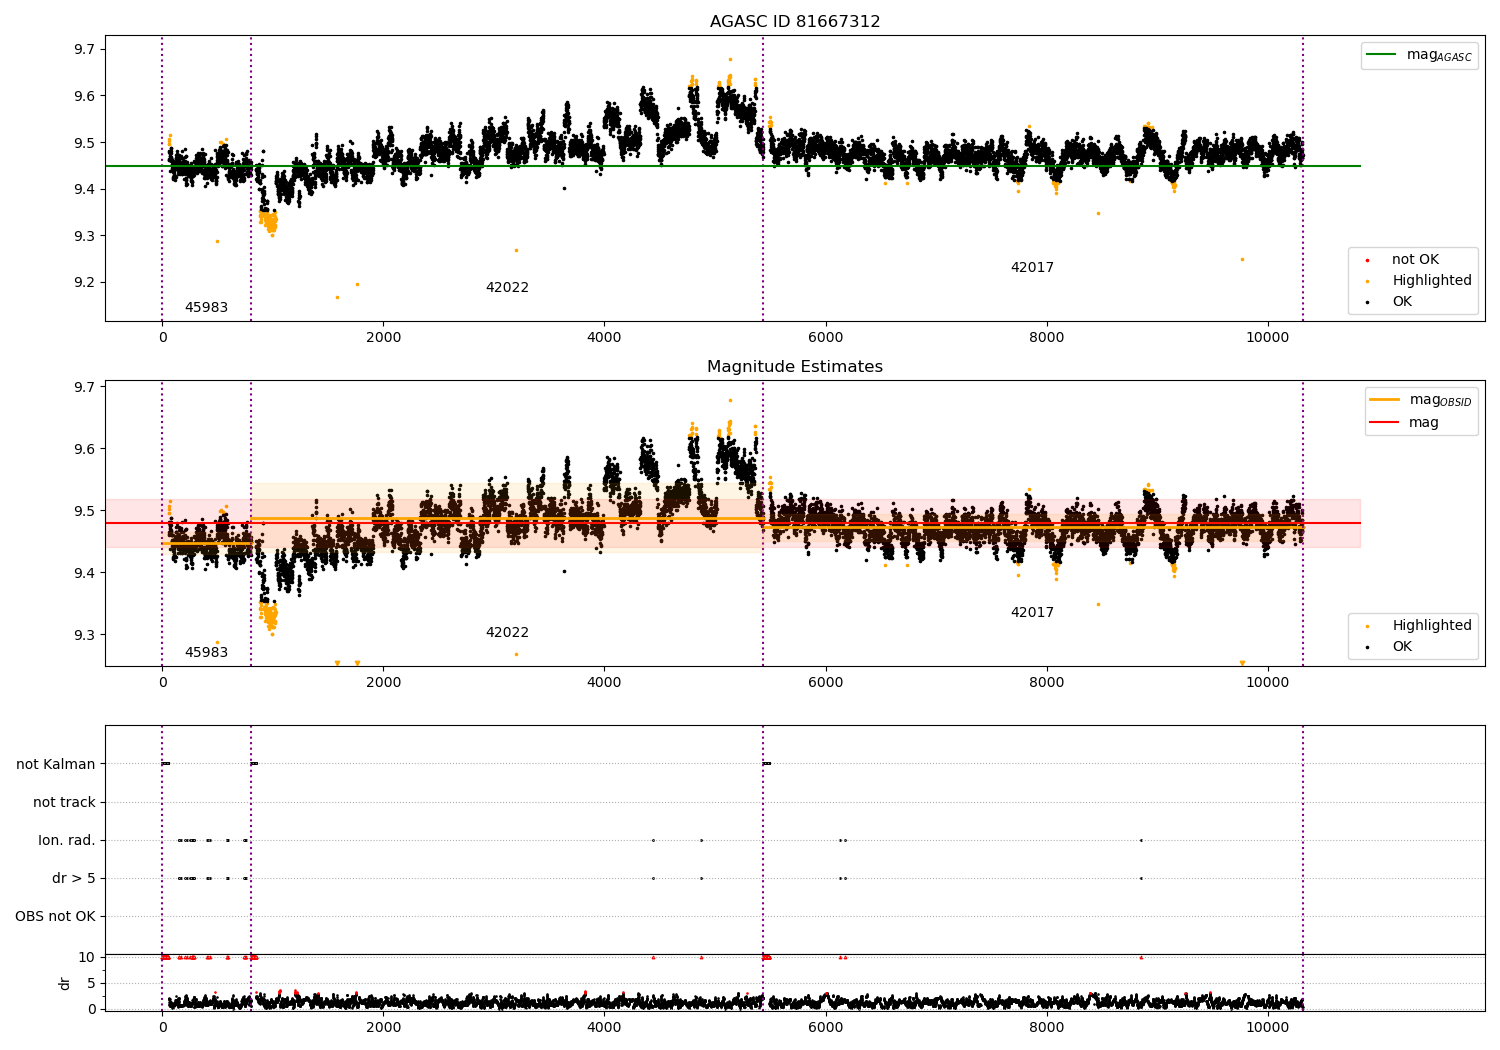Click the "OBS not OK" row label
Screen dimensions: 1500x1050
point(55,917)
